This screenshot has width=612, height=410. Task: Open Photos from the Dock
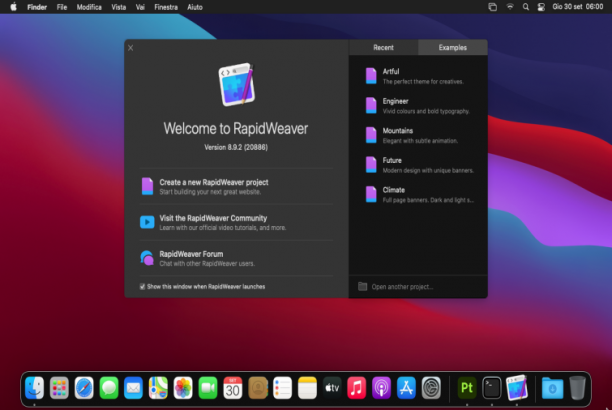point(183,388)
